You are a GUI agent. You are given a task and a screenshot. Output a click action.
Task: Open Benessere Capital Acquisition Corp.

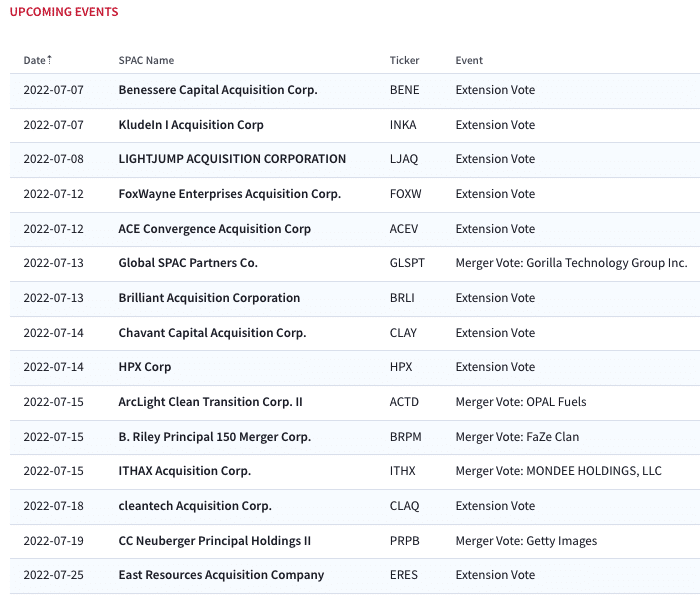[x=218, y=90]
